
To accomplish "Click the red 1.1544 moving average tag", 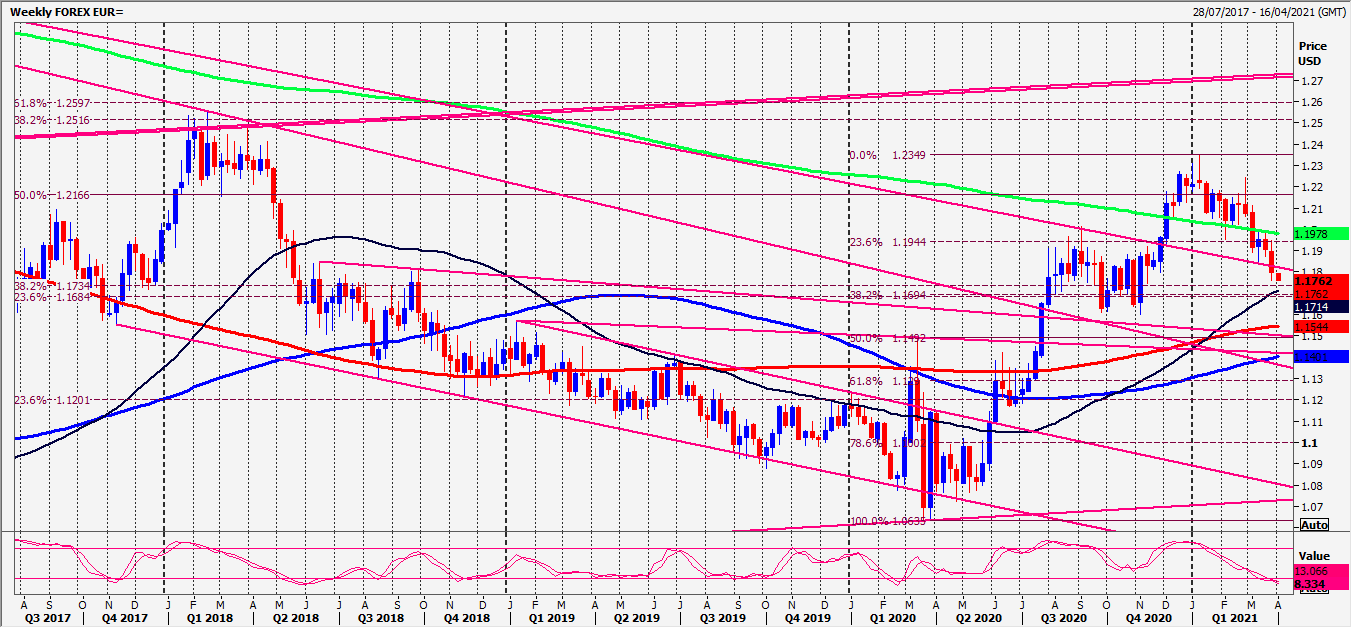I will [x=1312, y=325].
